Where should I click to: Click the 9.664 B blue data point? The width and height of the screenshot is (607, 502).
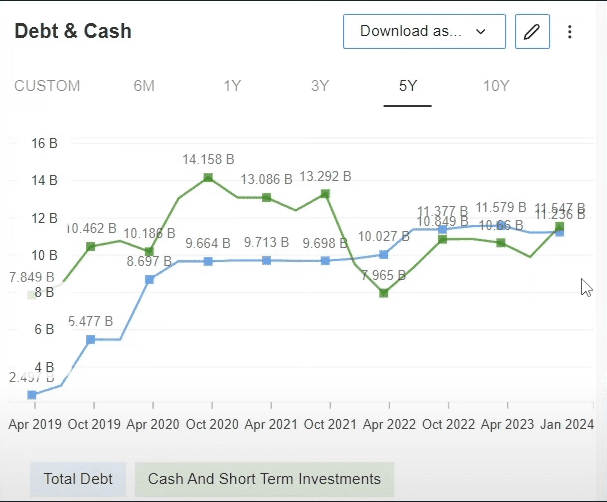pos(208,261)
